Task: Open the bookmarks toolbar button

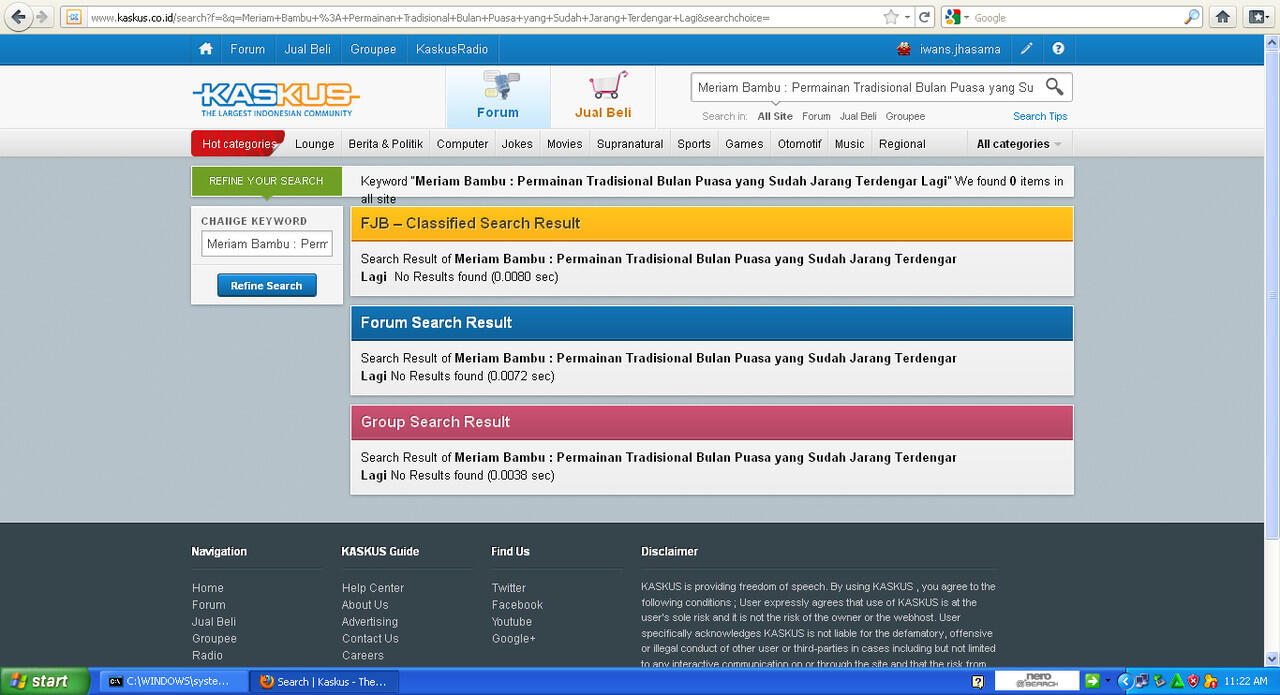Action: pos(1257,17)
